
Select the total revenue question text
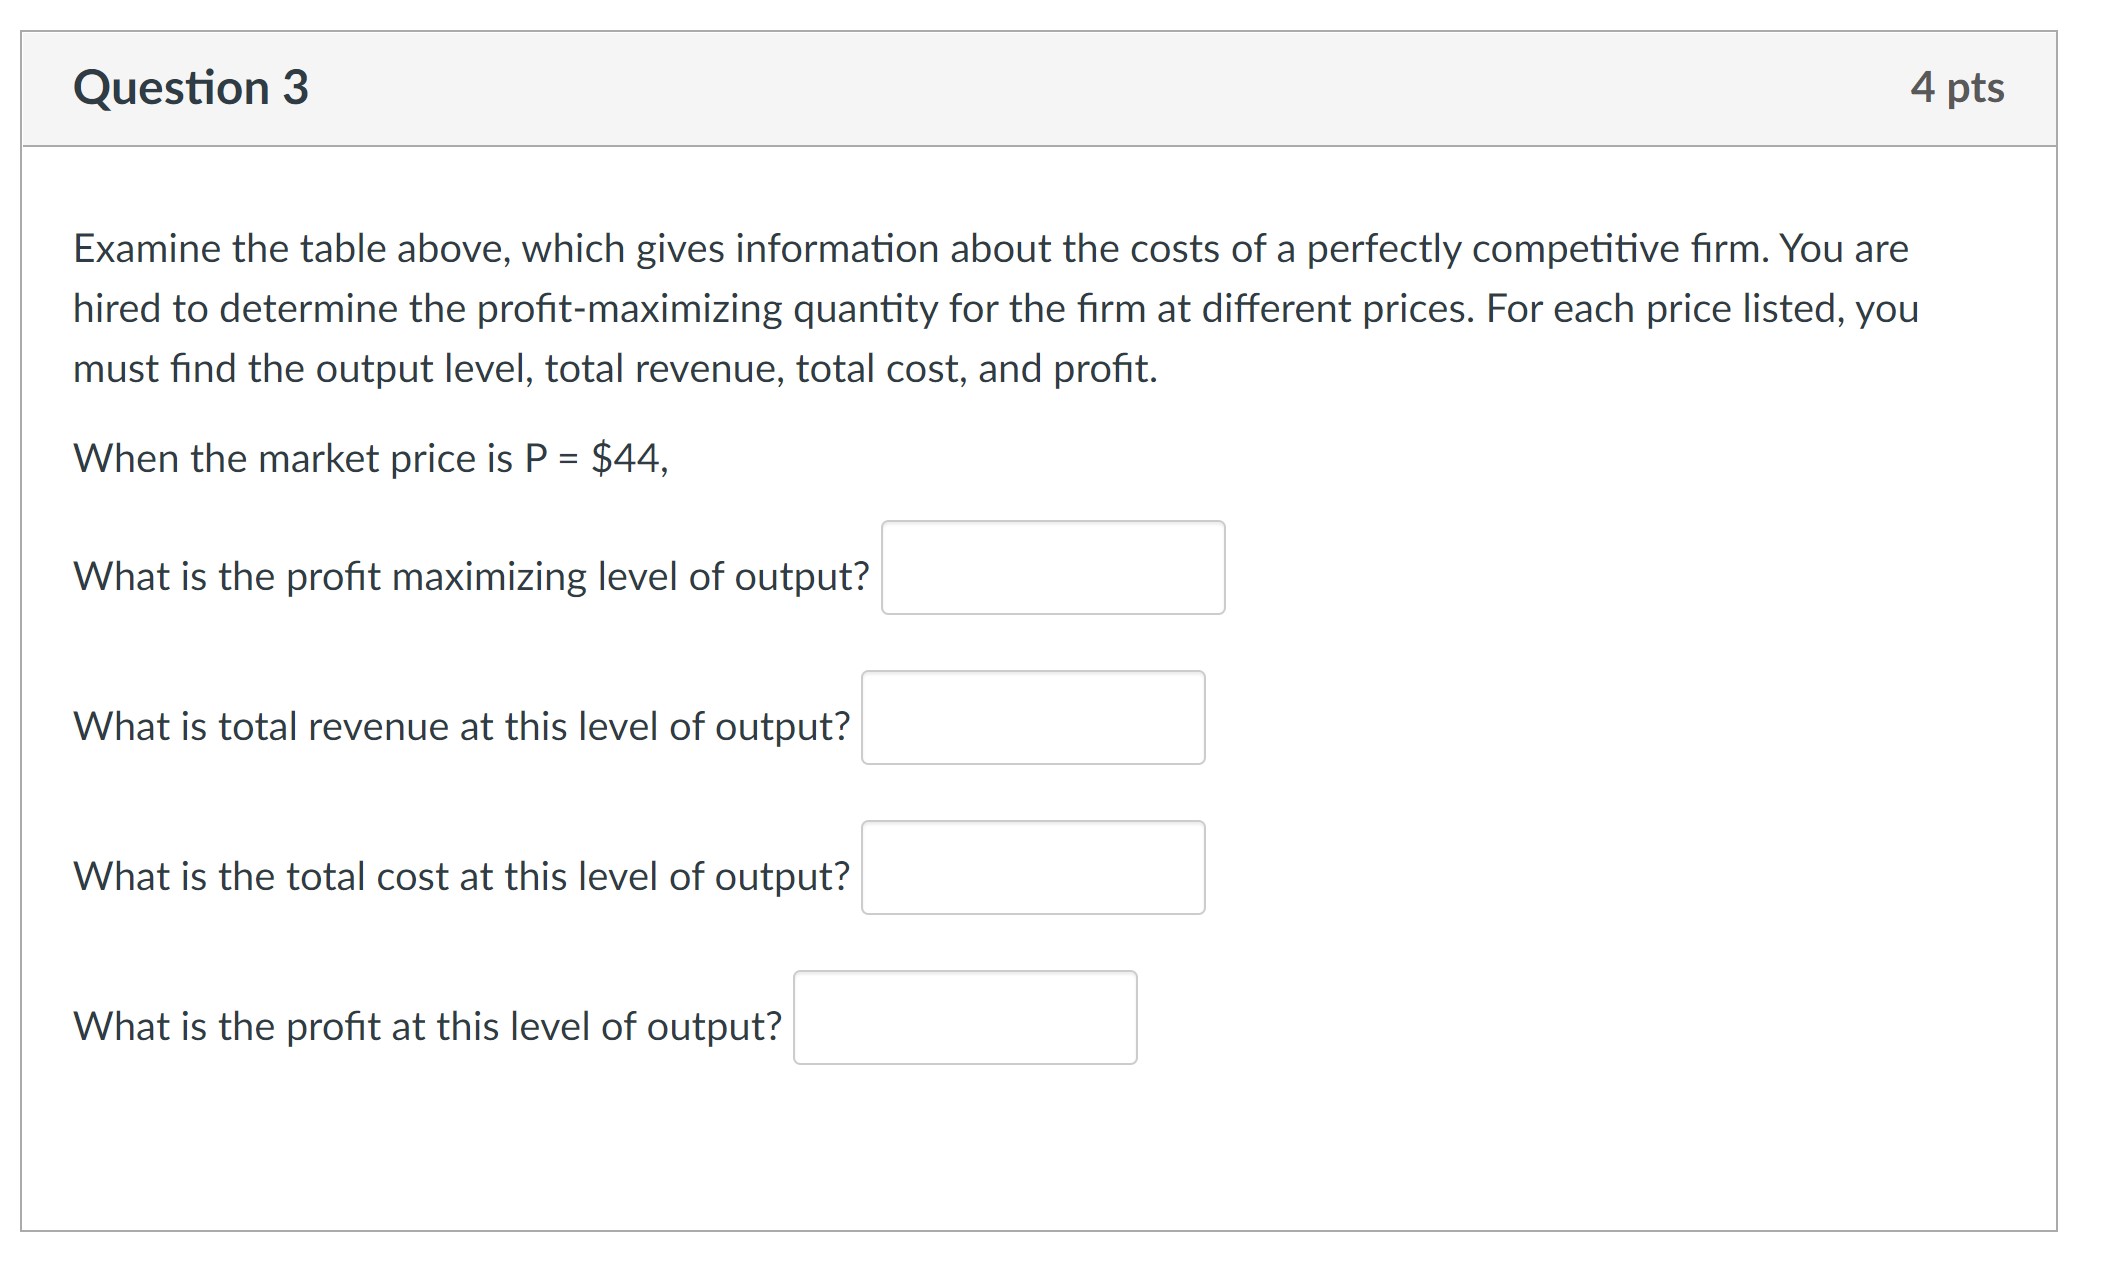click(461, 727)
